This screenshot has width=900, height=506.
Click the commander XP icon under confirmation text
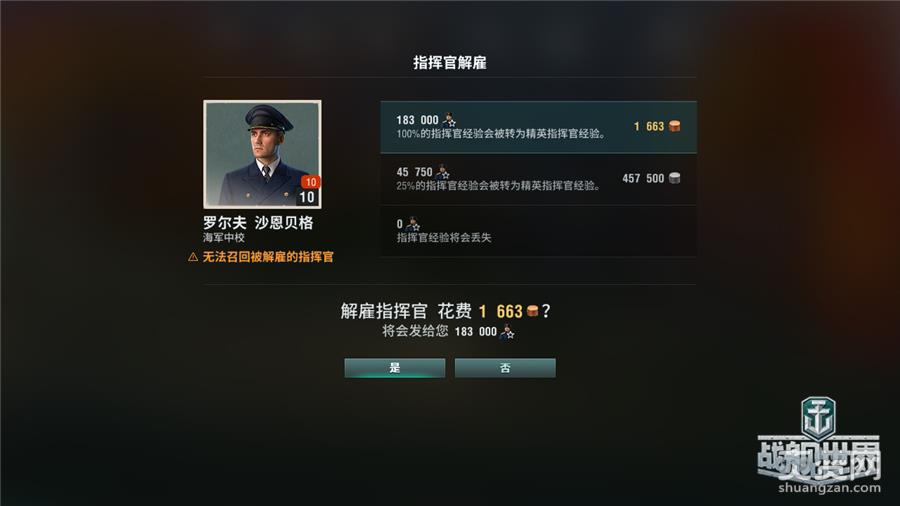point(507,332)
